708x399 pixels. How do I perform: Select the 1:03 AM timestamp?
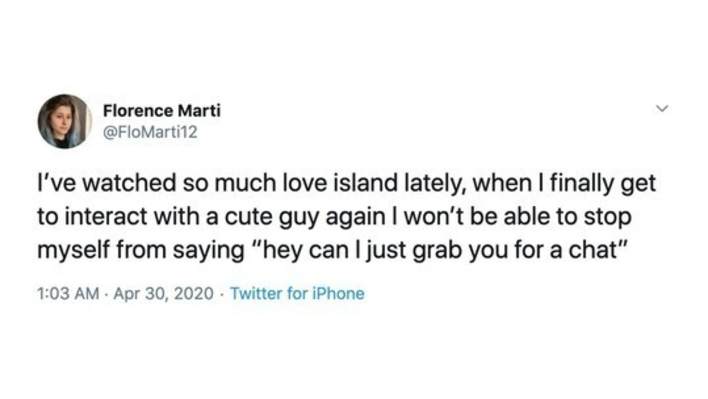click(68, 293)
